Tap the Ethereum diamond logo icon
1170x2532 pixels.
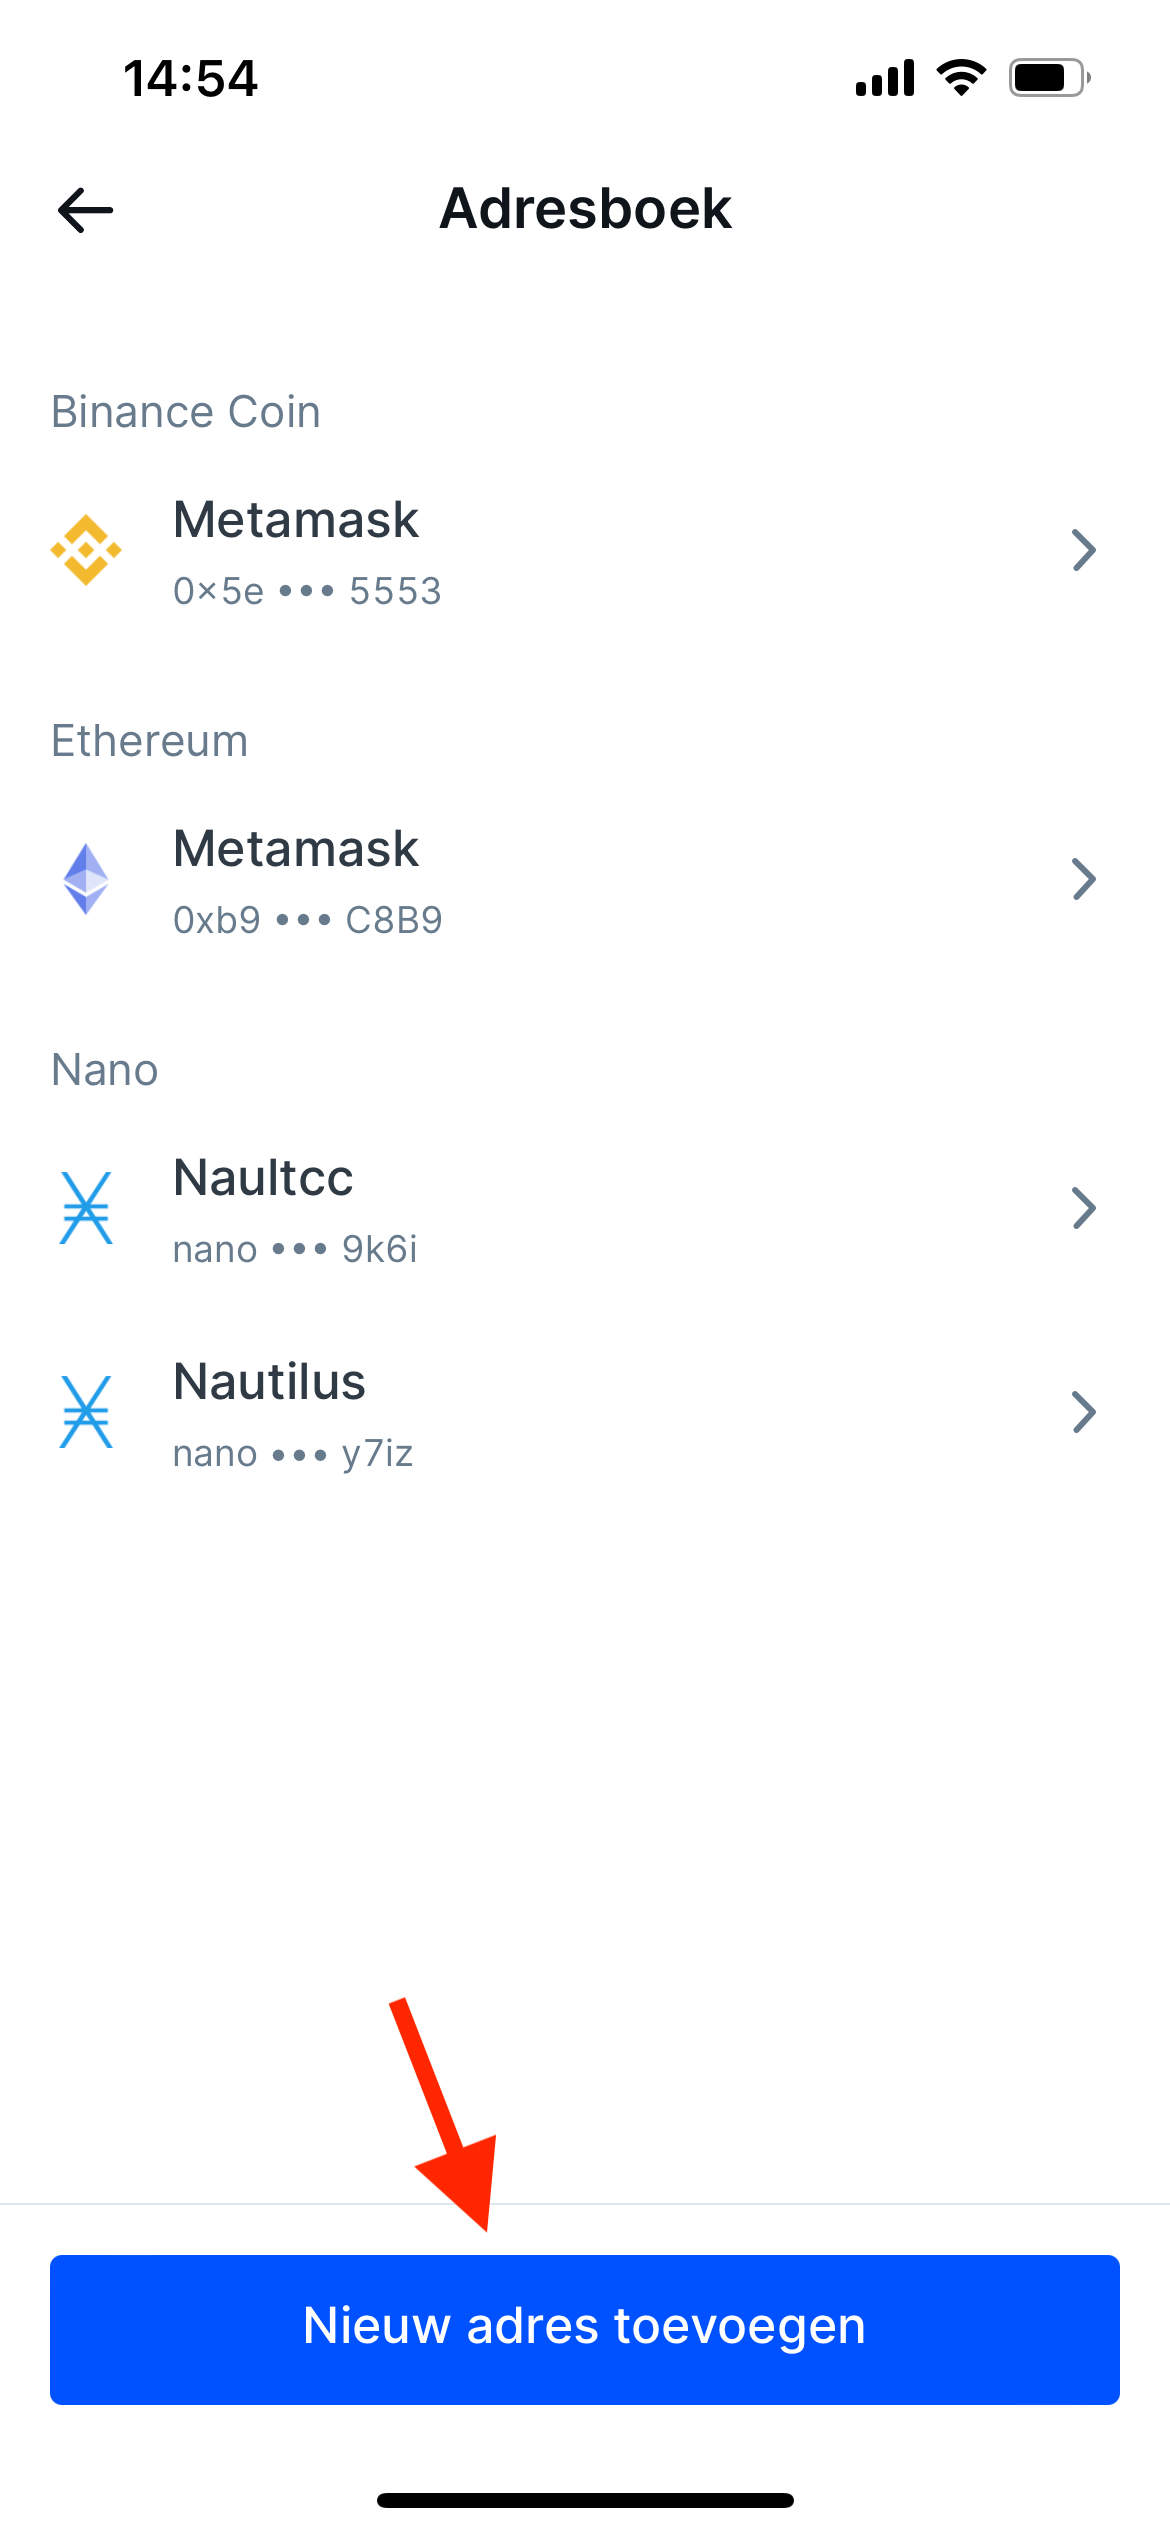[86, 879]
